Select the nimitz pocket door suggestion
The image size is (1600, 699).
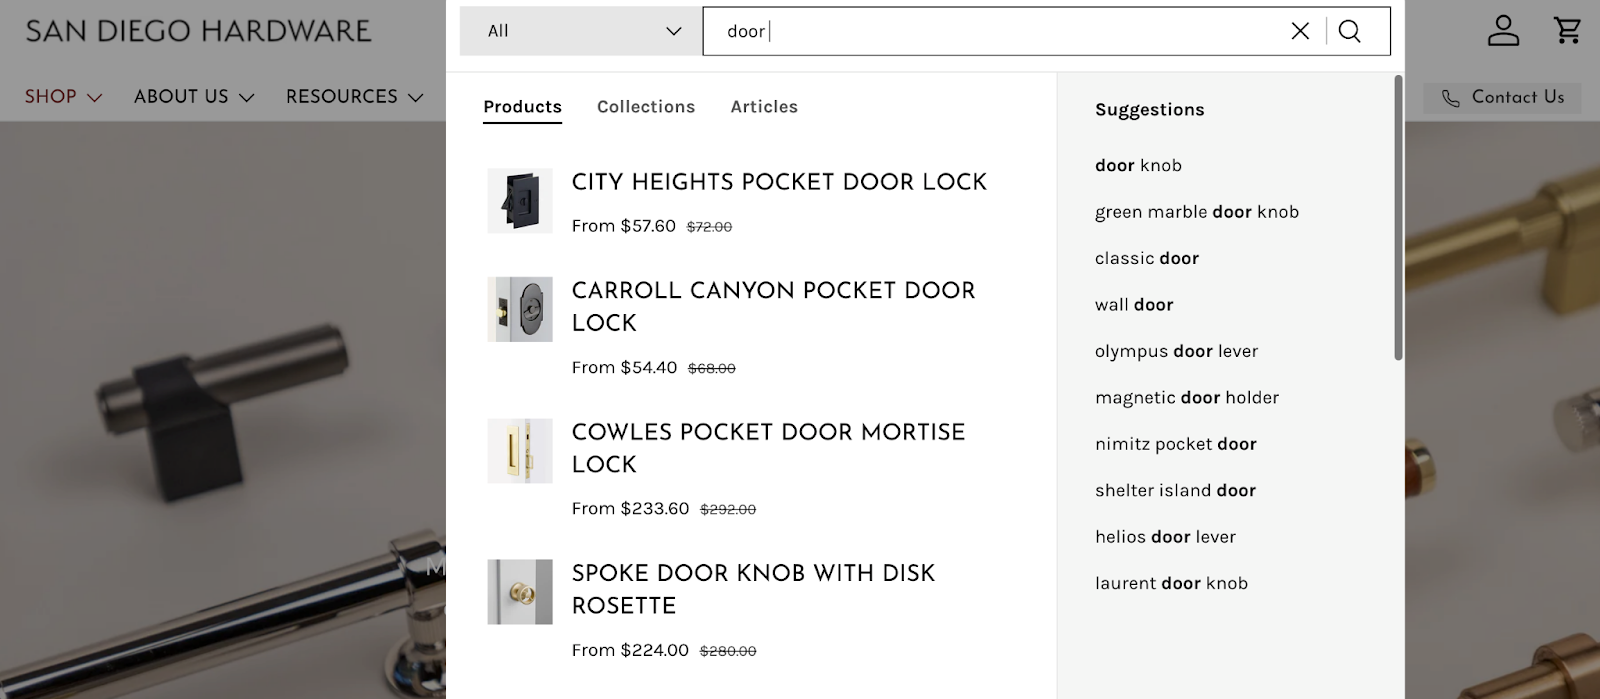1175,443
